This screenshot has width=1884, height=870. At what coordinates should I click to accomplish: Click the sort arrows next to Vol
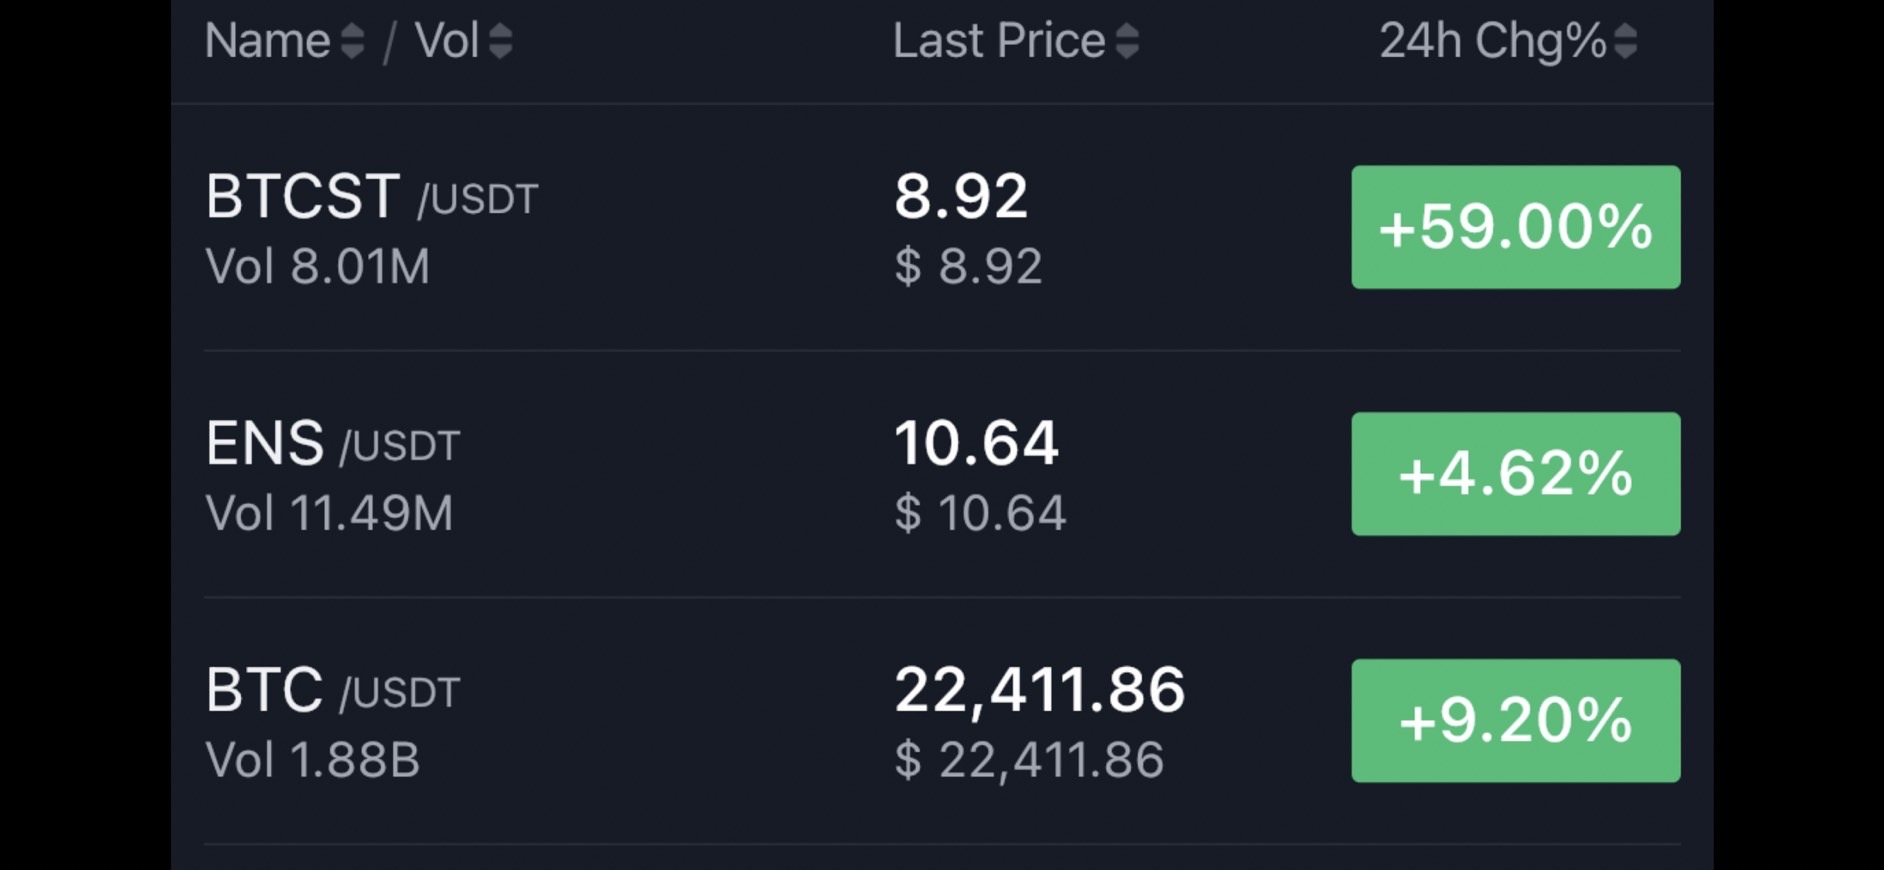click(501, 41)
